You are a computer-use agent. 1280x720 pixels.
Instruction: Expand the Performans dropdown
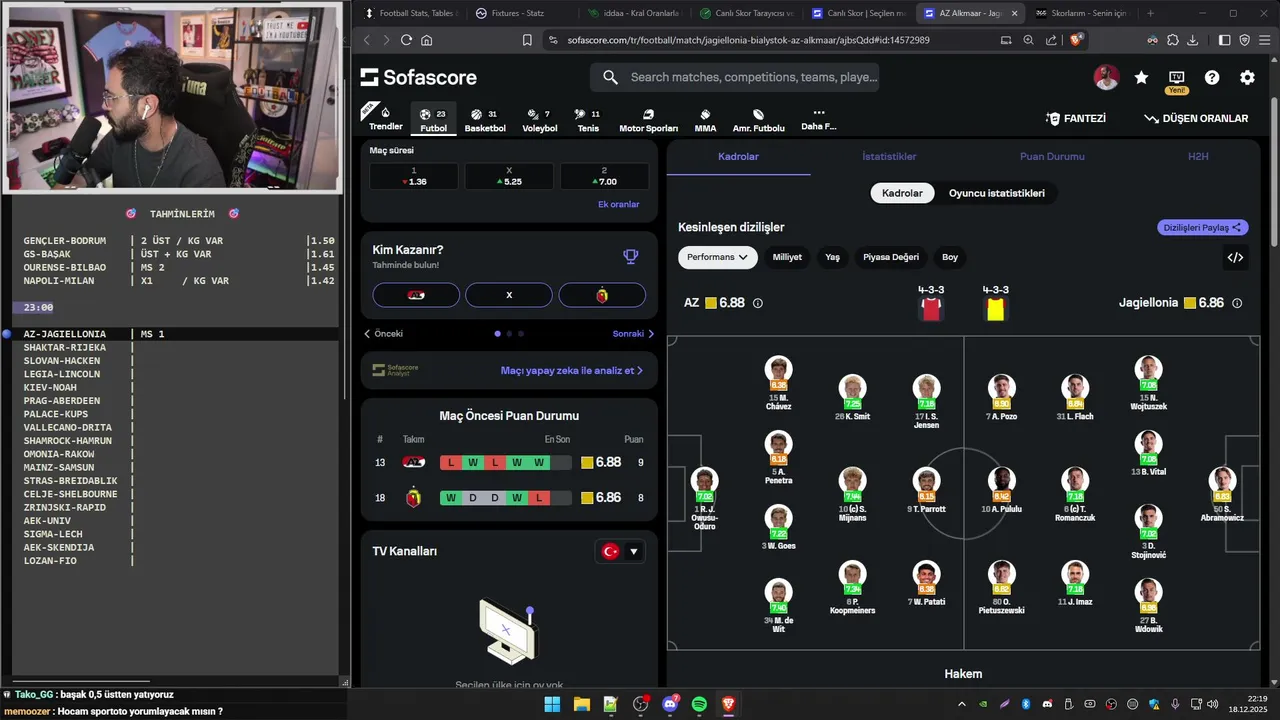[717, 257]
